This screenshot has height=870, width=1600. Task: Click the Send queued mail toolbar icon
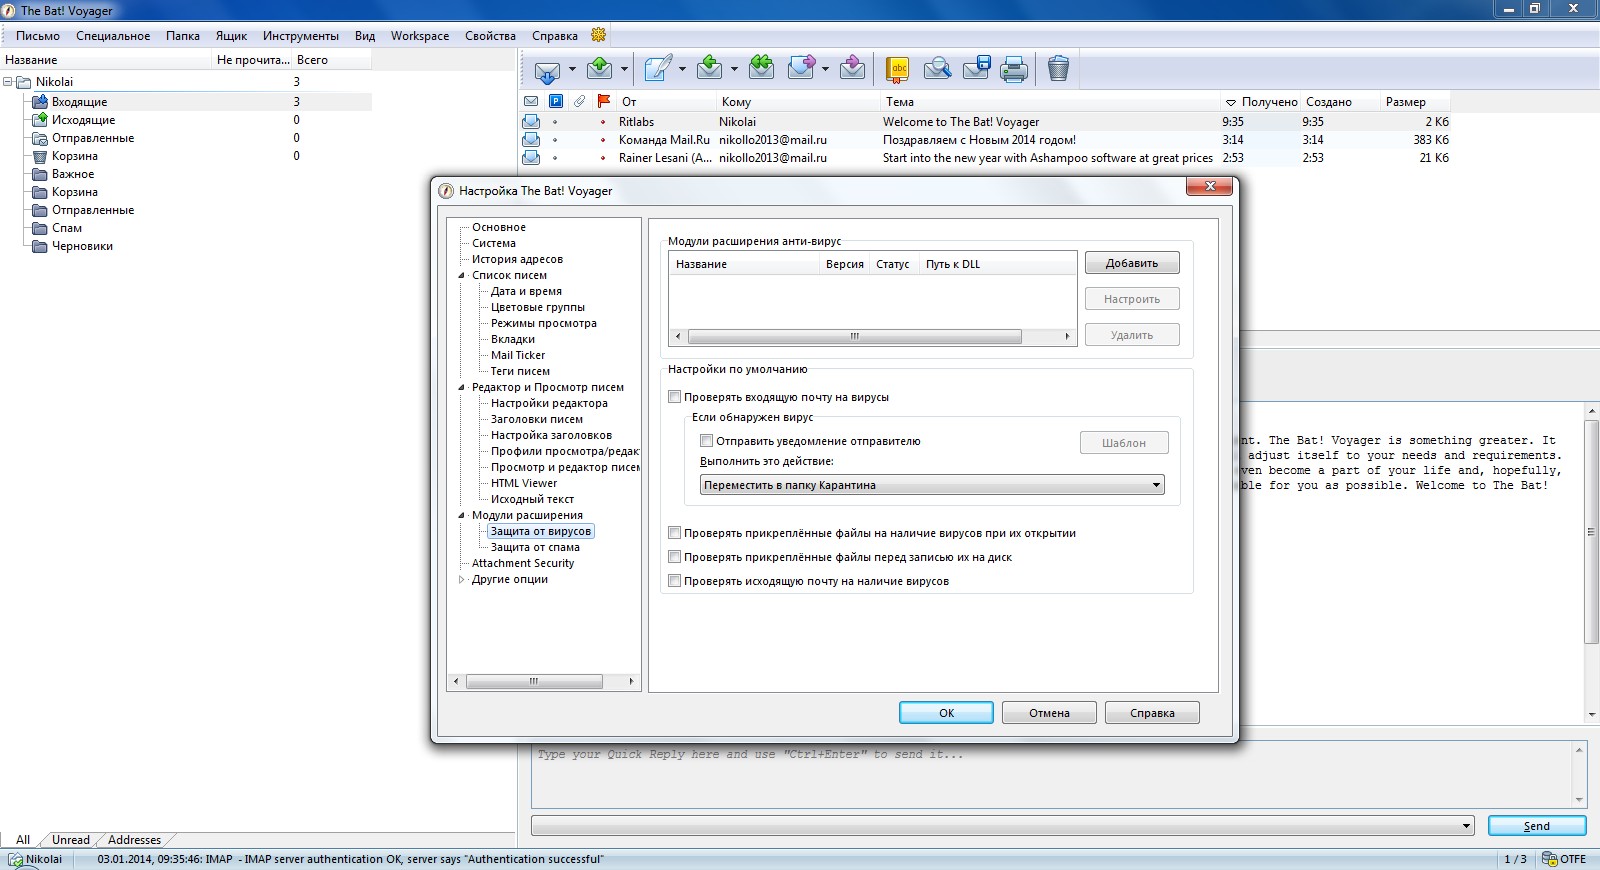click(600, 69)
